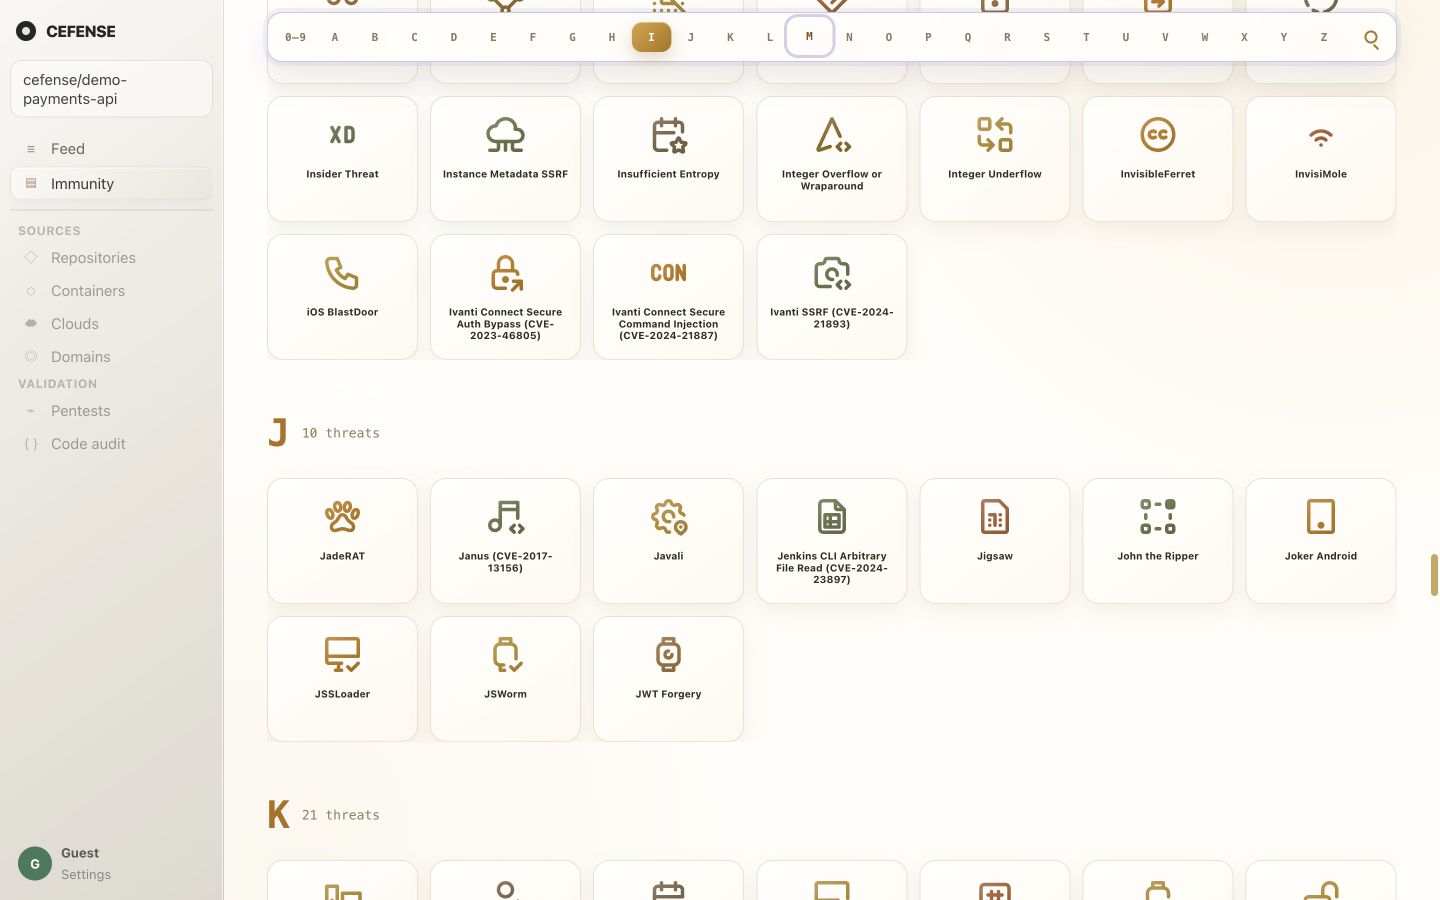Click the search magnifier icon in alphabet bar

(x=1371, y=39)
